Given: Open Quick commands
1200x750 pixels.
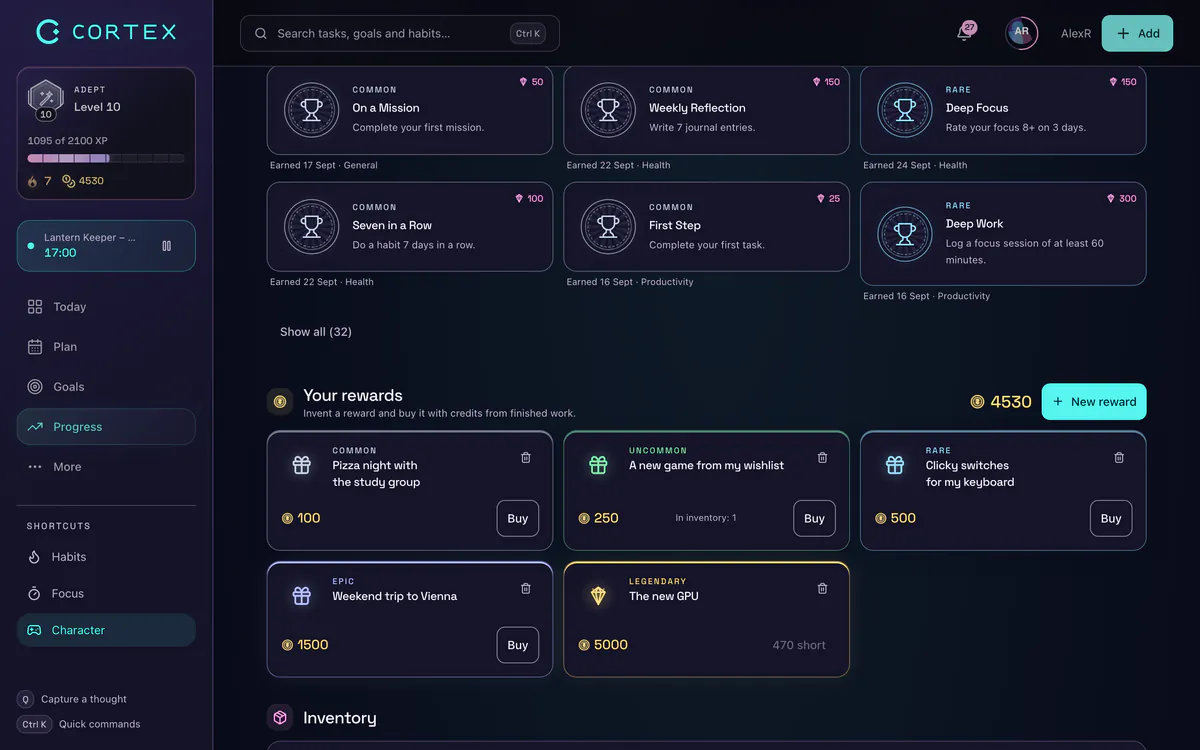Looking at the screenshot, I should [79, 724].
